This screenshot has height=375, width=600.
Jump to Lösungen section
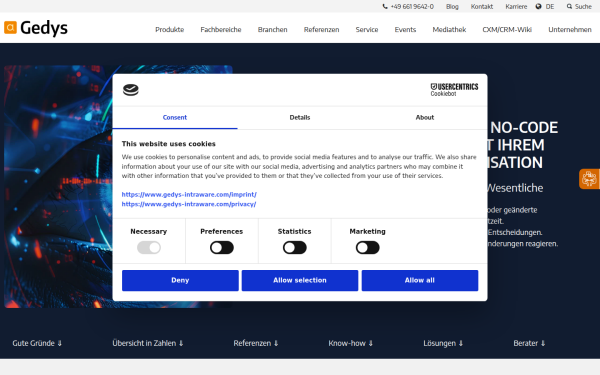pyautogui.click(x=443, y=343)
